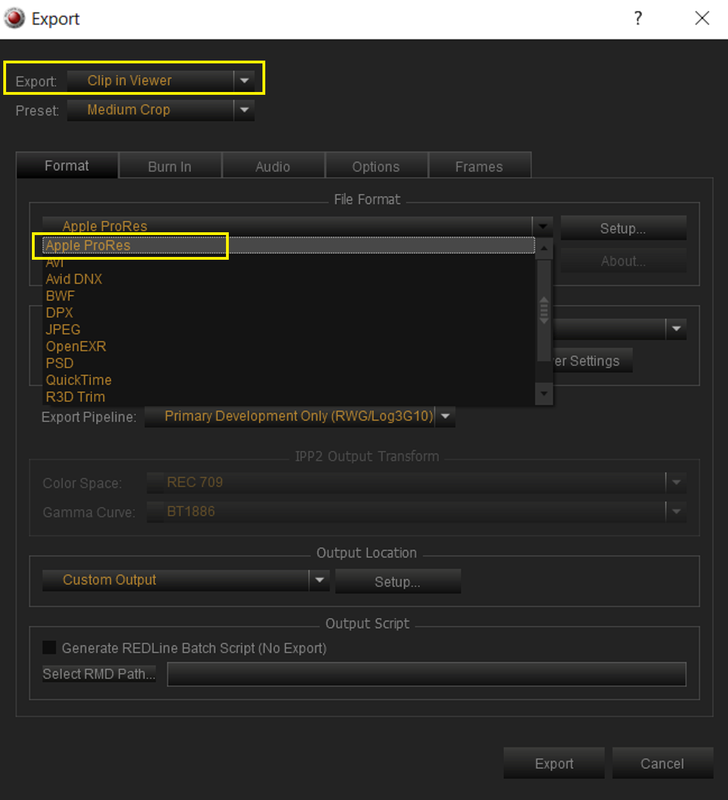Open the dropdown arrow above the Settings button

click(x=676, y=329)
